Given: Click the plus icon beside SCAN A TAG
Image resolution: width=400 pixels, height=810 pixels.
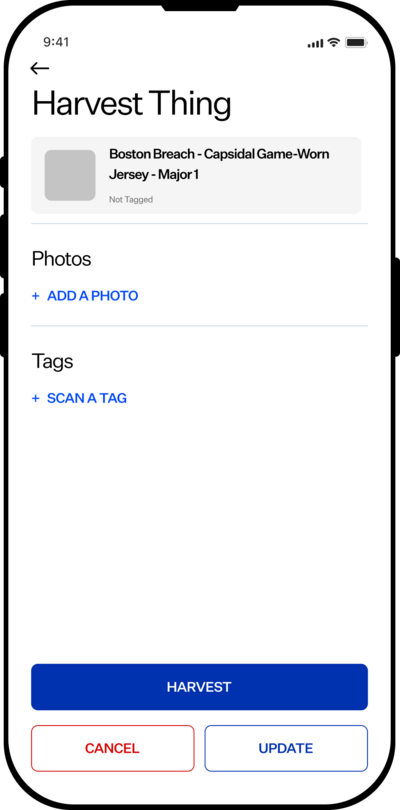Looking at the screenshot, I should pos(36,398).
